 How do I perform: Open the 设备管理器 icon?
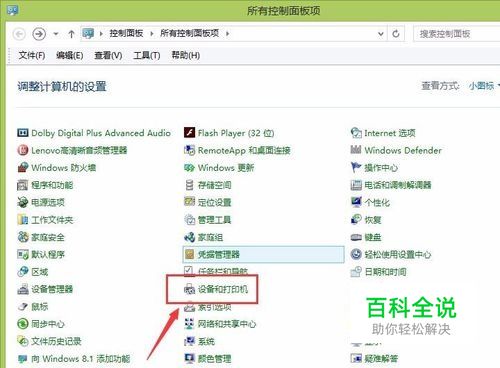[22, 289]
